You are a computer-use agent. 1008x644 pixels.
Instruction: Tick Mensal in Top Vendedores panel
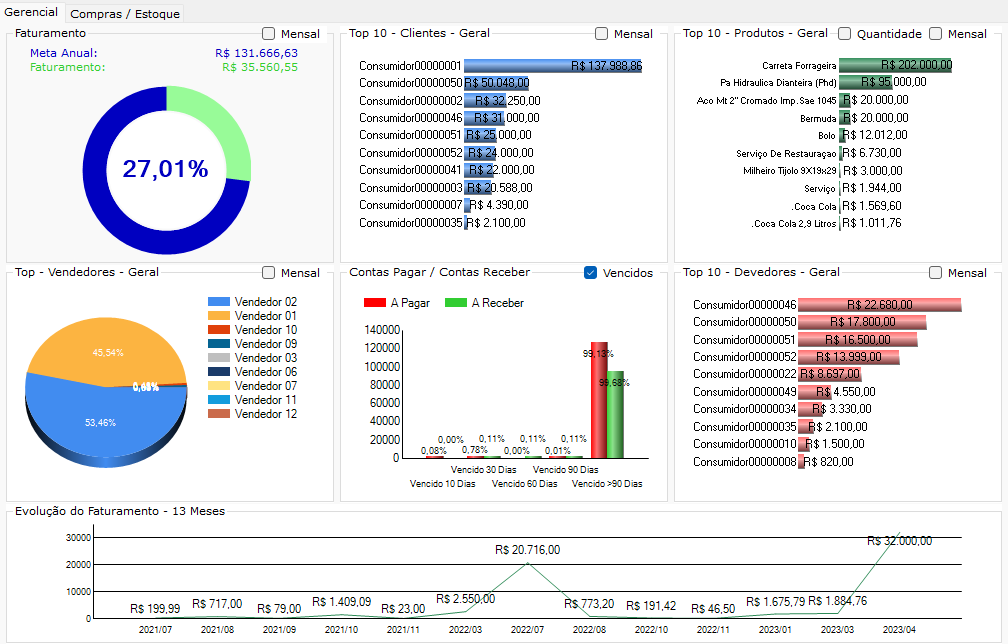[269, 273]
